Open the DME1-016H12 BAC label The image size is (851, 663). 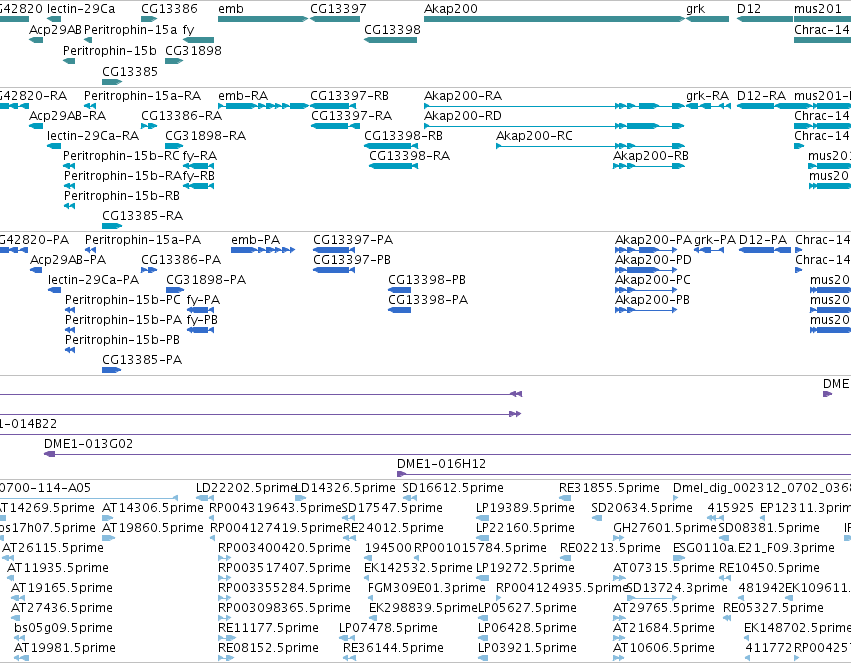coord(442,464)
